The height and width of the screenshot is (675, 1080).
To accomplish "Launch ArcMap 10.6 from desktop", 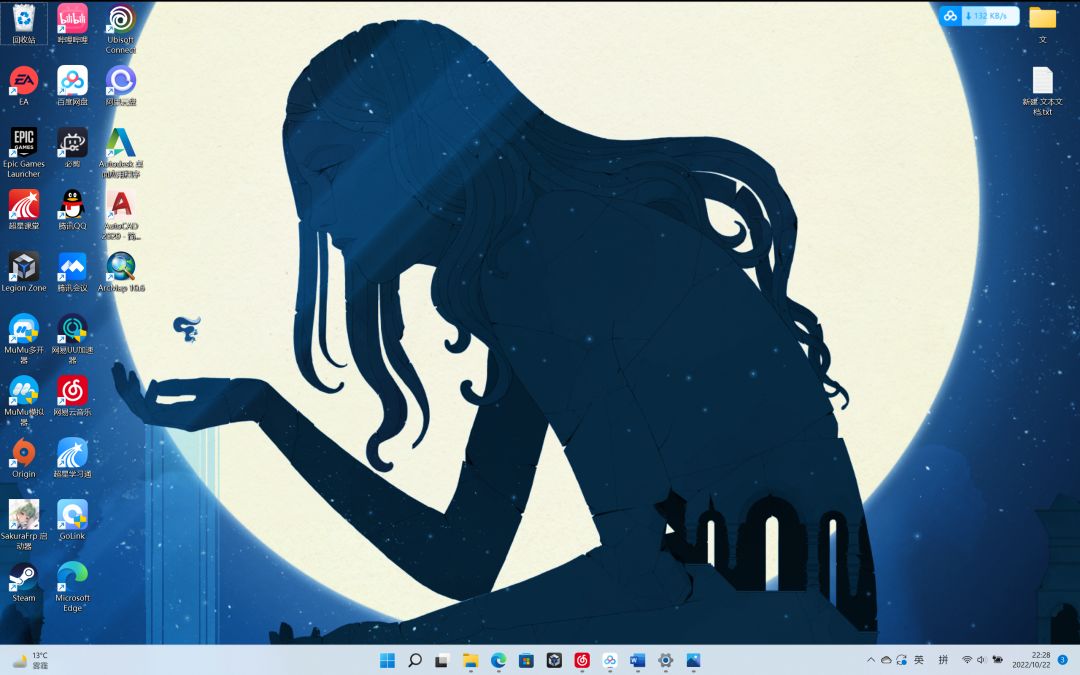I will tap(121, 271).
